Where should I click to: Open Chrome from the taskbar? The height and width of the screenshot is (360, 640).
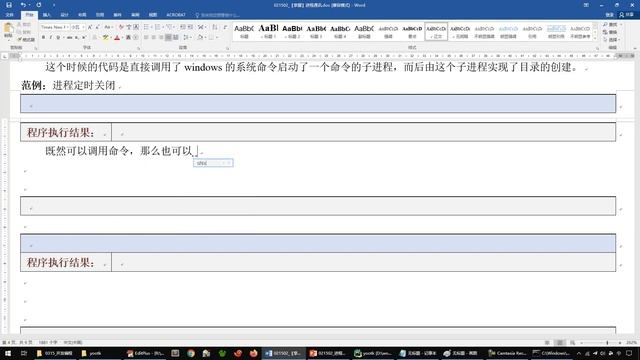coord(191,353)
